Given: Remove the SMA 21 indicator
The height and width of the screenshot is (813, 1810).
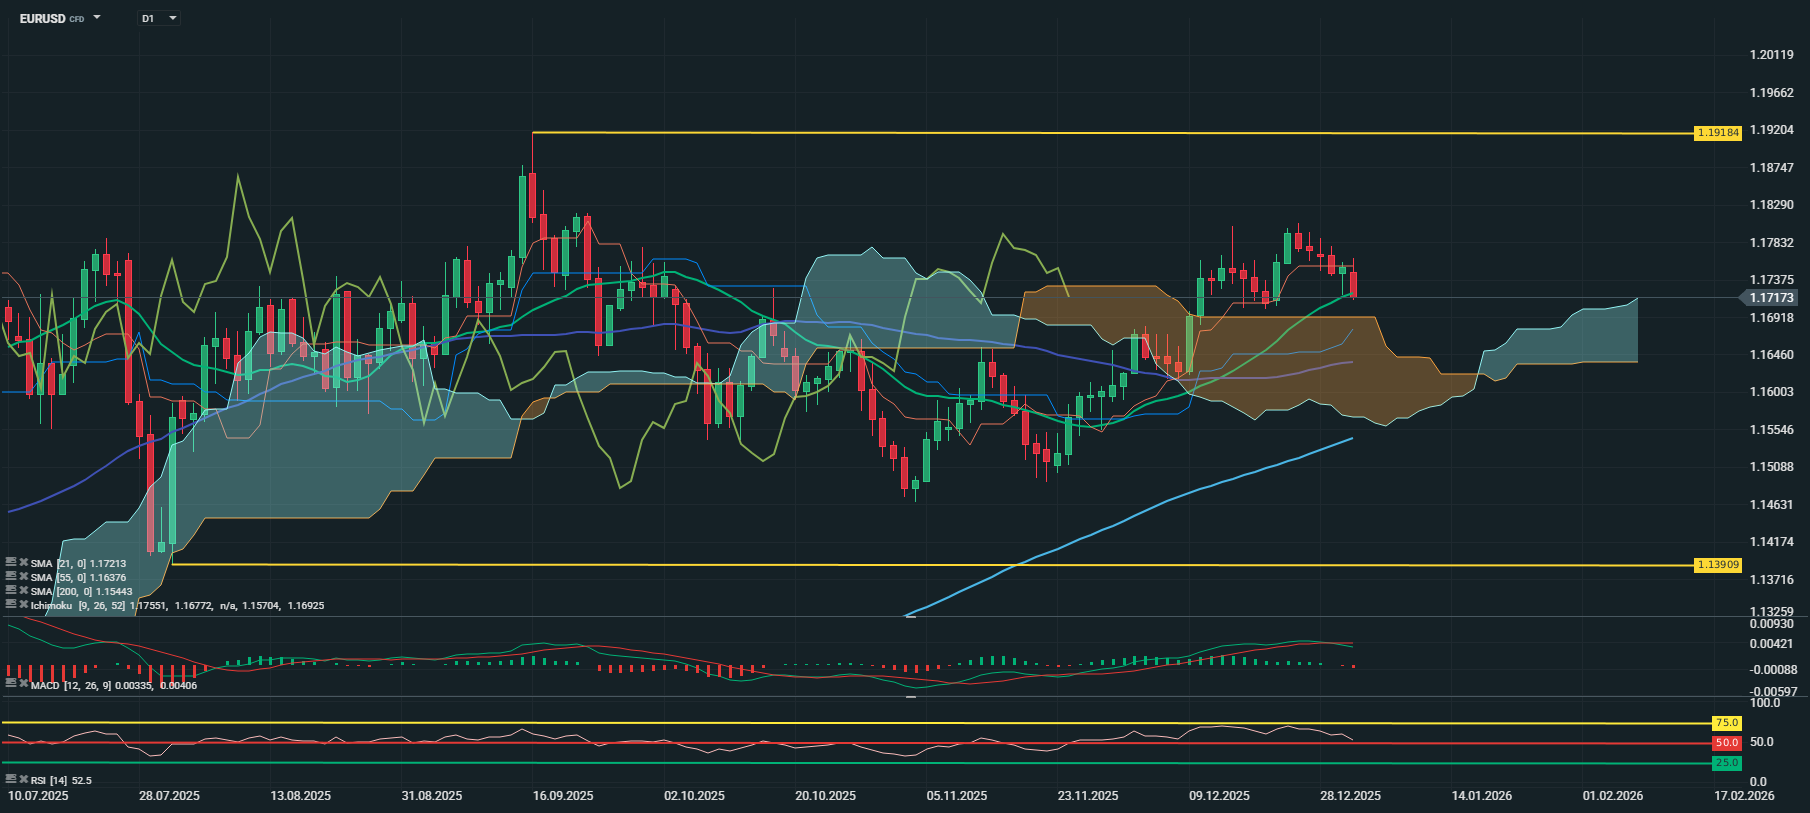Looking at the screenshot, I should click(x=23, y=563).
